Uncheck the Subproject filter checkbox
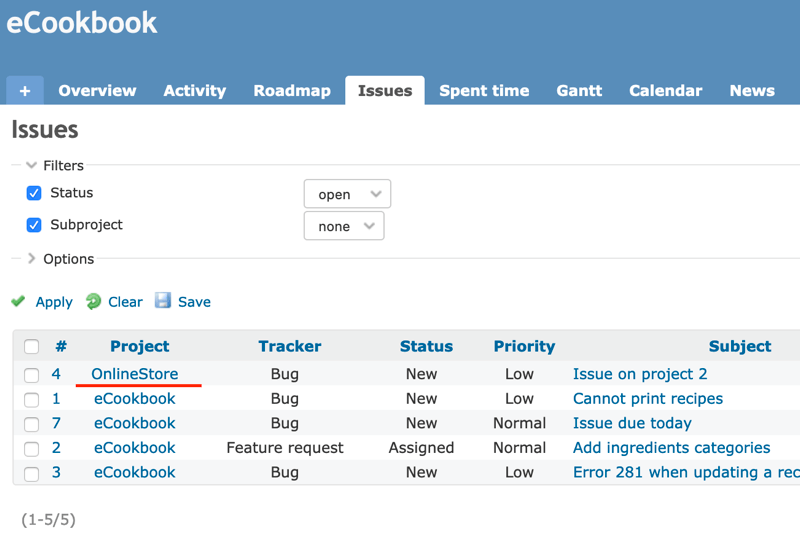Image resolution: width=800 pixels, height=552 pixels. [34, 225]
